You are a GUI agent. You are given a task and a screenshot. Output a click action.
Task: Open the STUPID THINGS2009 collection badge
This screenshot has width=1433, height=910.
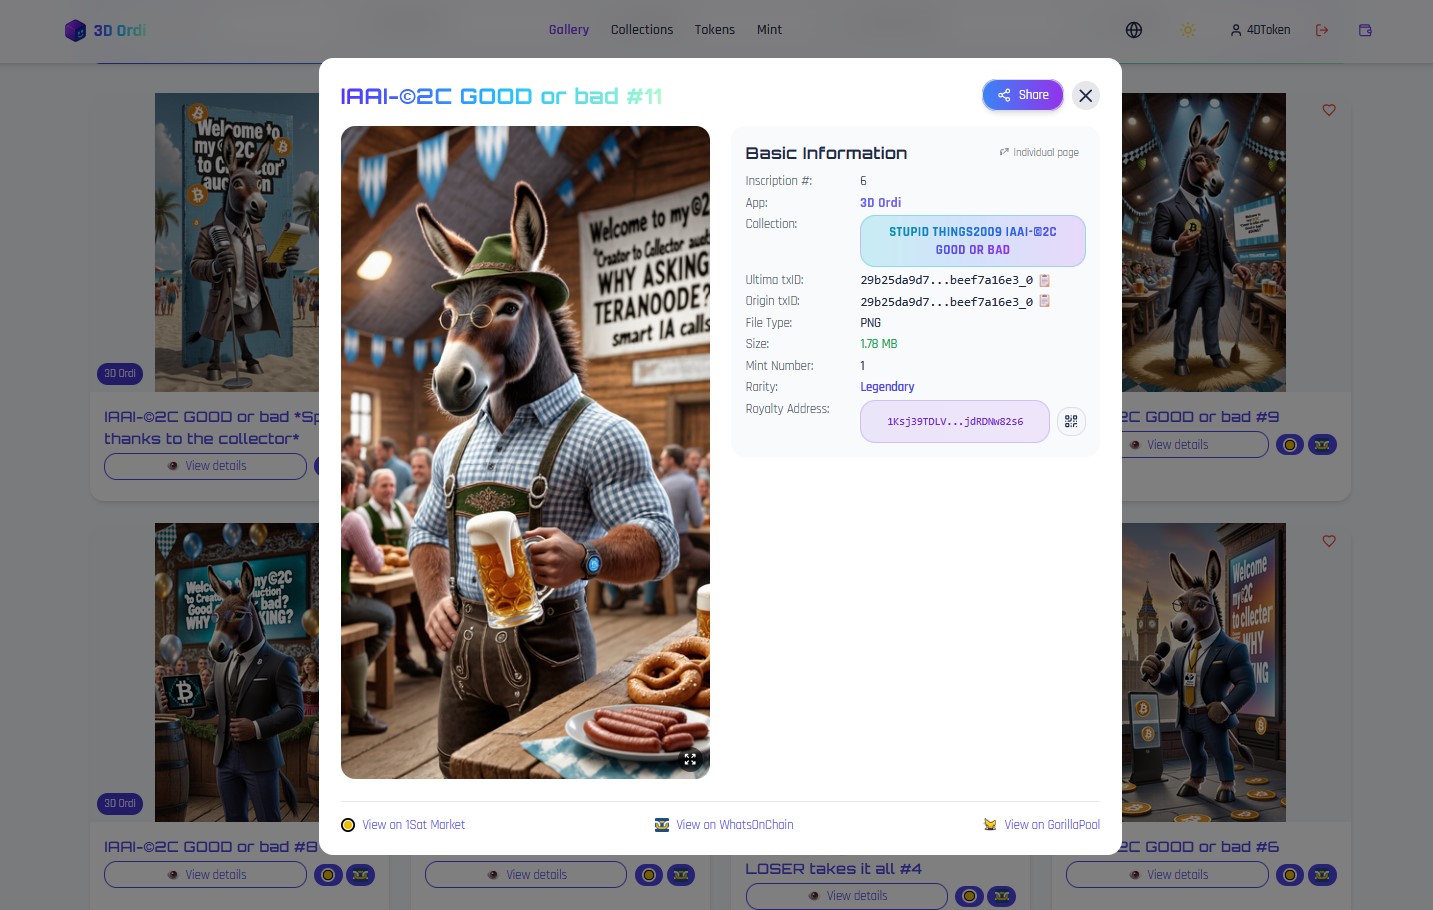pos(973,241)
